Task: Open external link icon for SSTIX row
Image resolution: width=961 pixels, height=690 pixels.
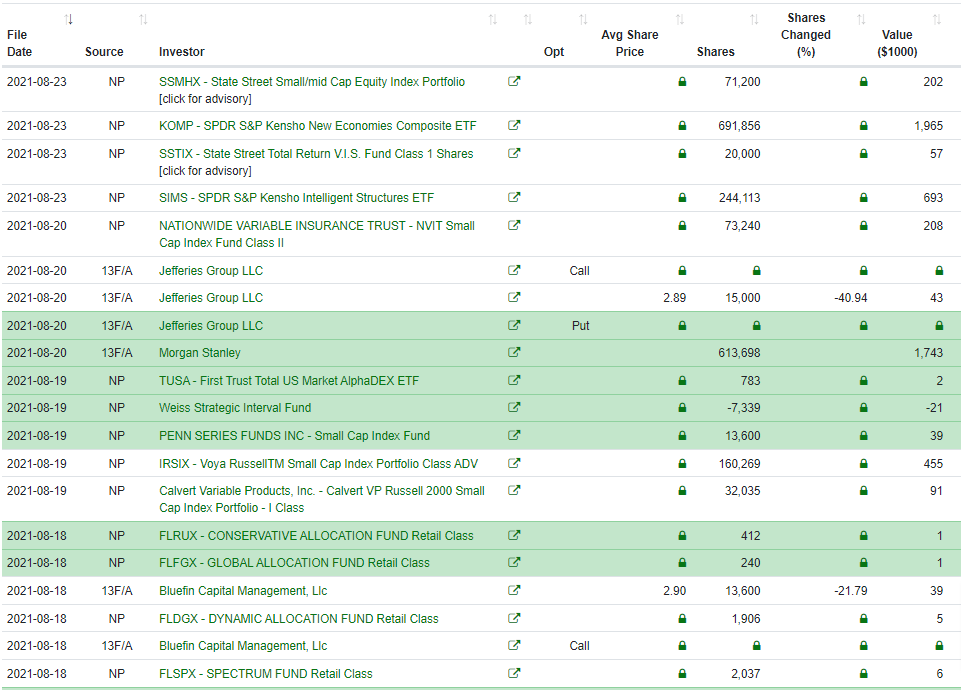Action: tap(514, 153)
